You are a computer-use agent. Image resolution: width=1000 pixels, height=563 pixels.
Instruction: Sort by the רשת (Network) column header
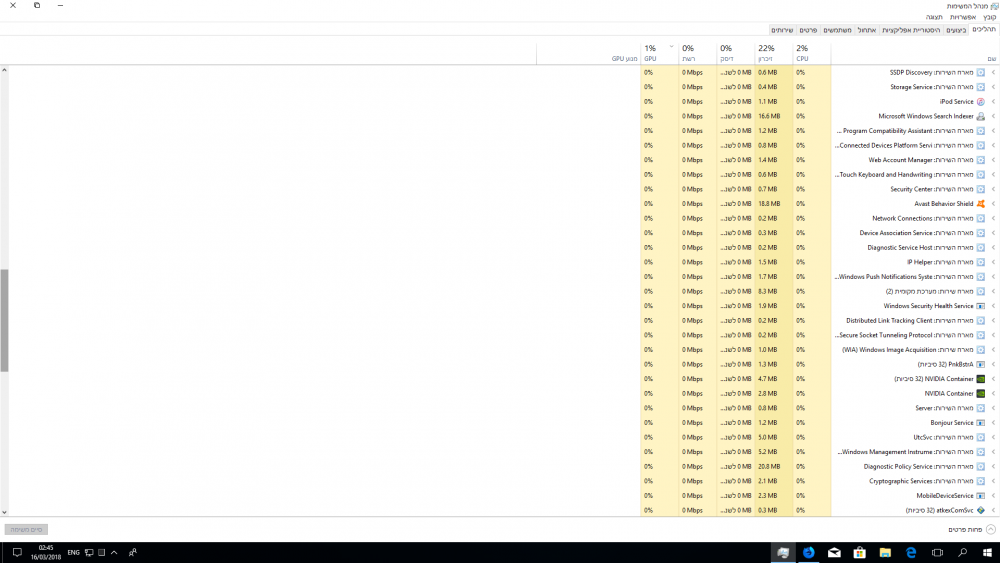pyautogui.click(x=698, y=53)
